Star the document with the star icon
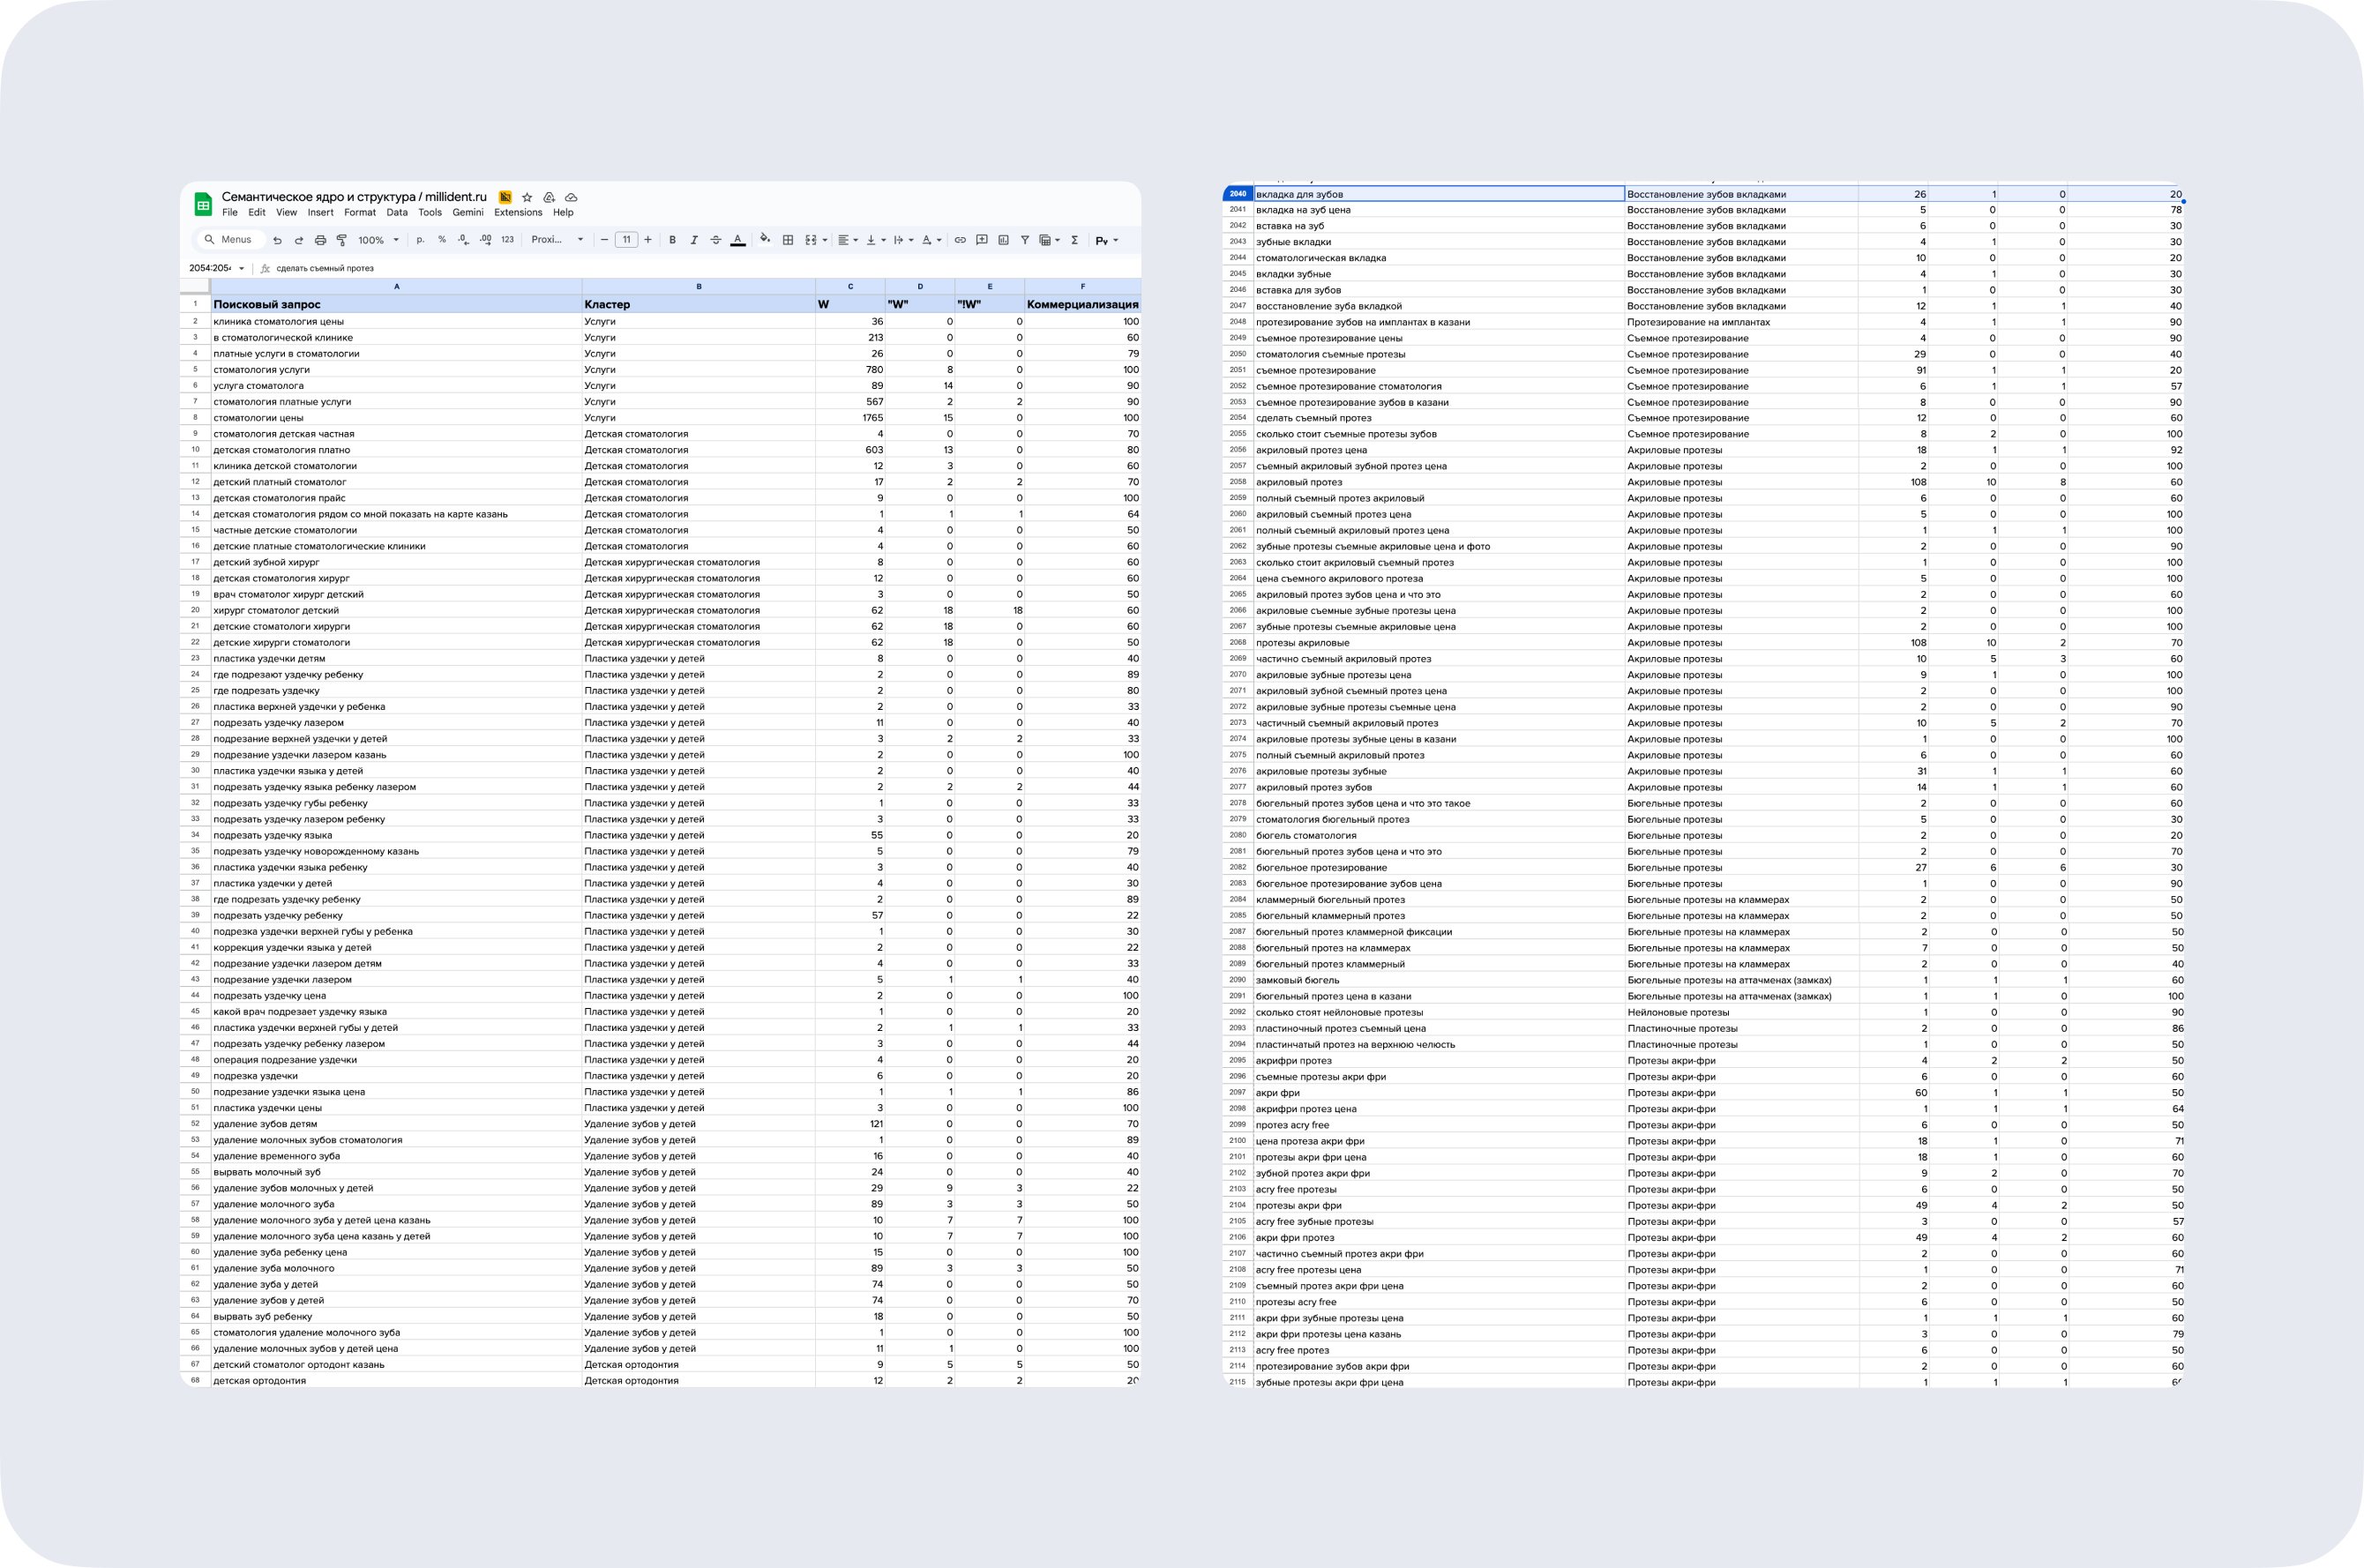The height and width of the screenshot is (1568, 2364). (x=527, y=197)
